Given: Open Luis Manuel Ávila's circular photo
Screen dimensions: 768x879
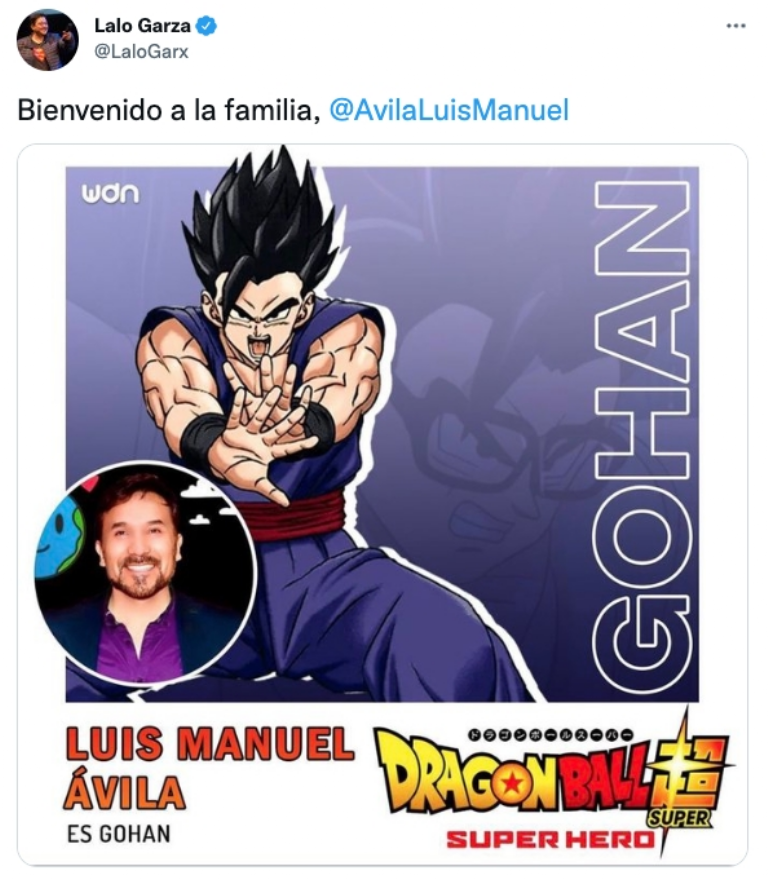Looking at the screenshot, I should [146, 573].
